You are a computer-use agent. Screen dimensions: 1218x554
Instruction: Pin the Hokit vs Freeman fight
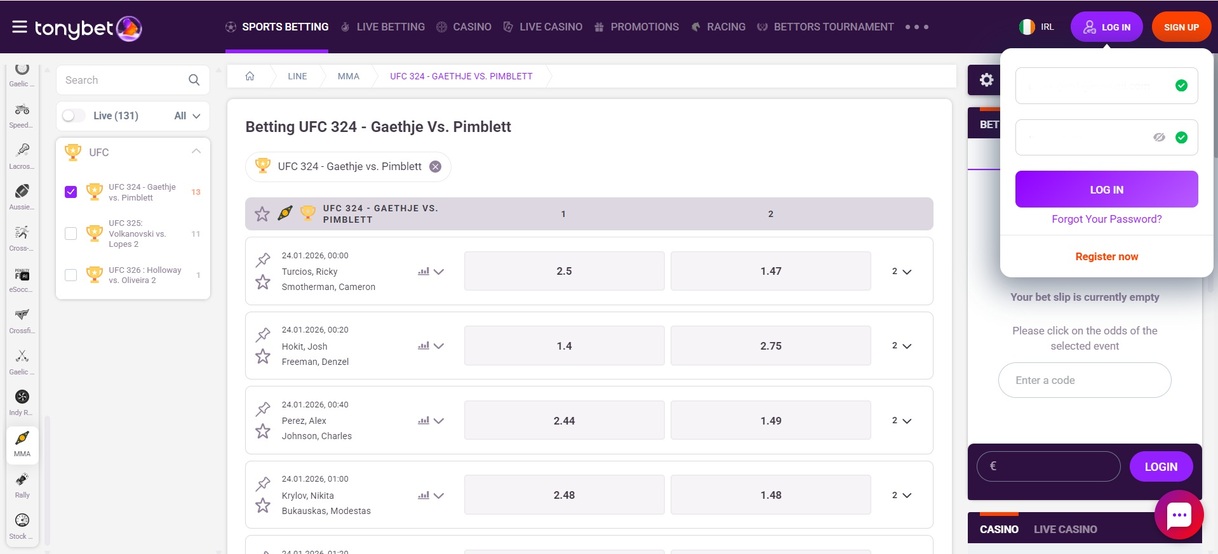263,335
